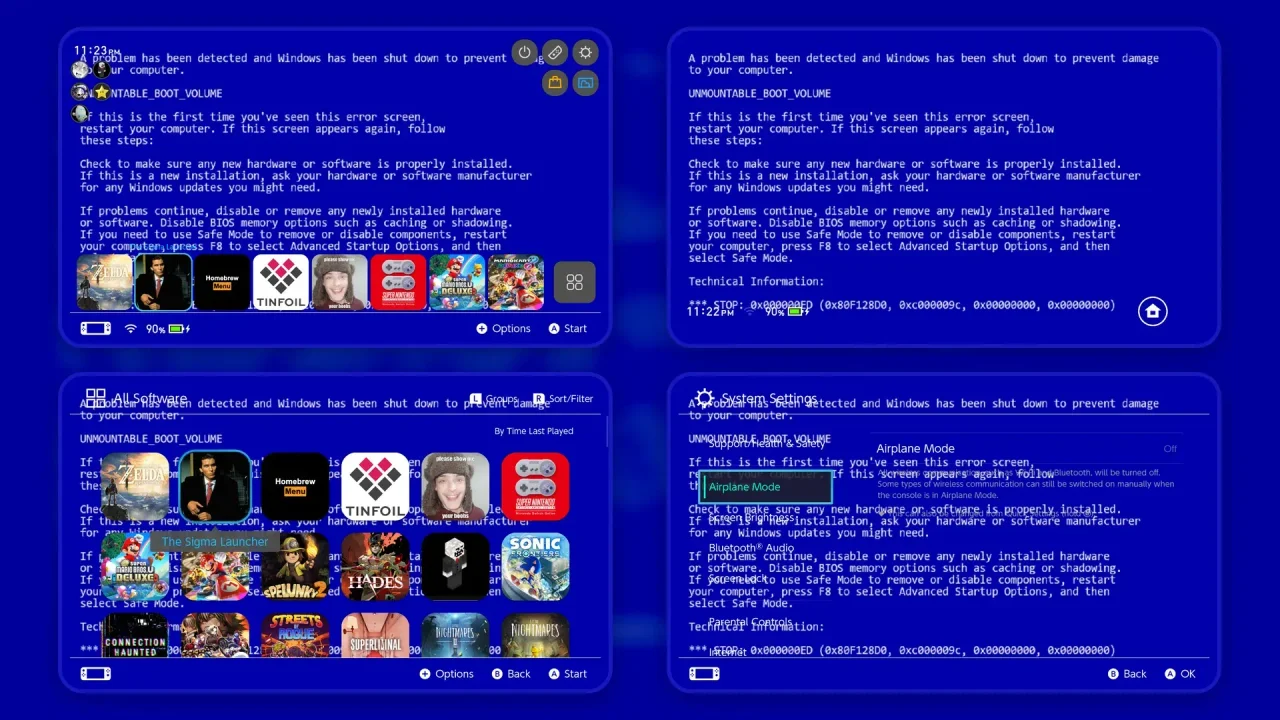Open the fur-hat meme tile in All Software
Viewport: 1280px width, 720px height.
pyautogui.click(x=455, y=487)
